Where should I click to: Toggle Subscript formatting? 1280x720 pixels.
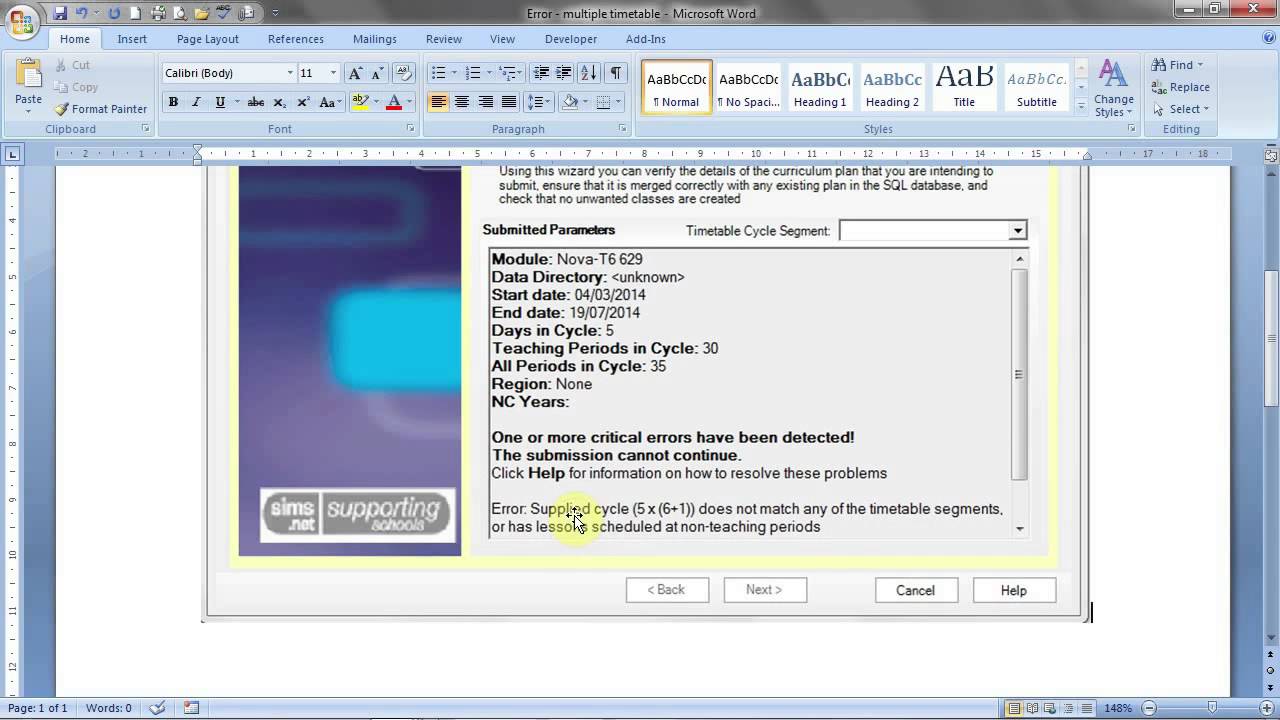point(279,102)
